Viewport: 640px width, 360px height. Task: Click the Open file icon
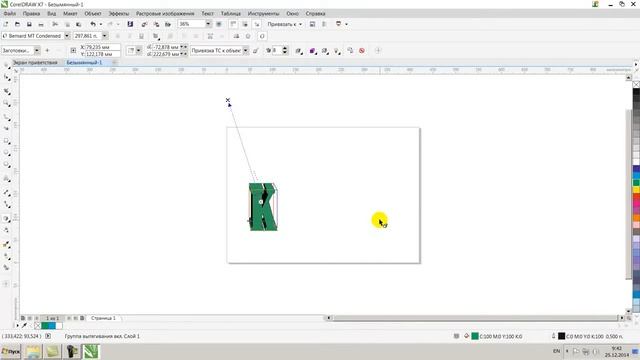point(17,24)
